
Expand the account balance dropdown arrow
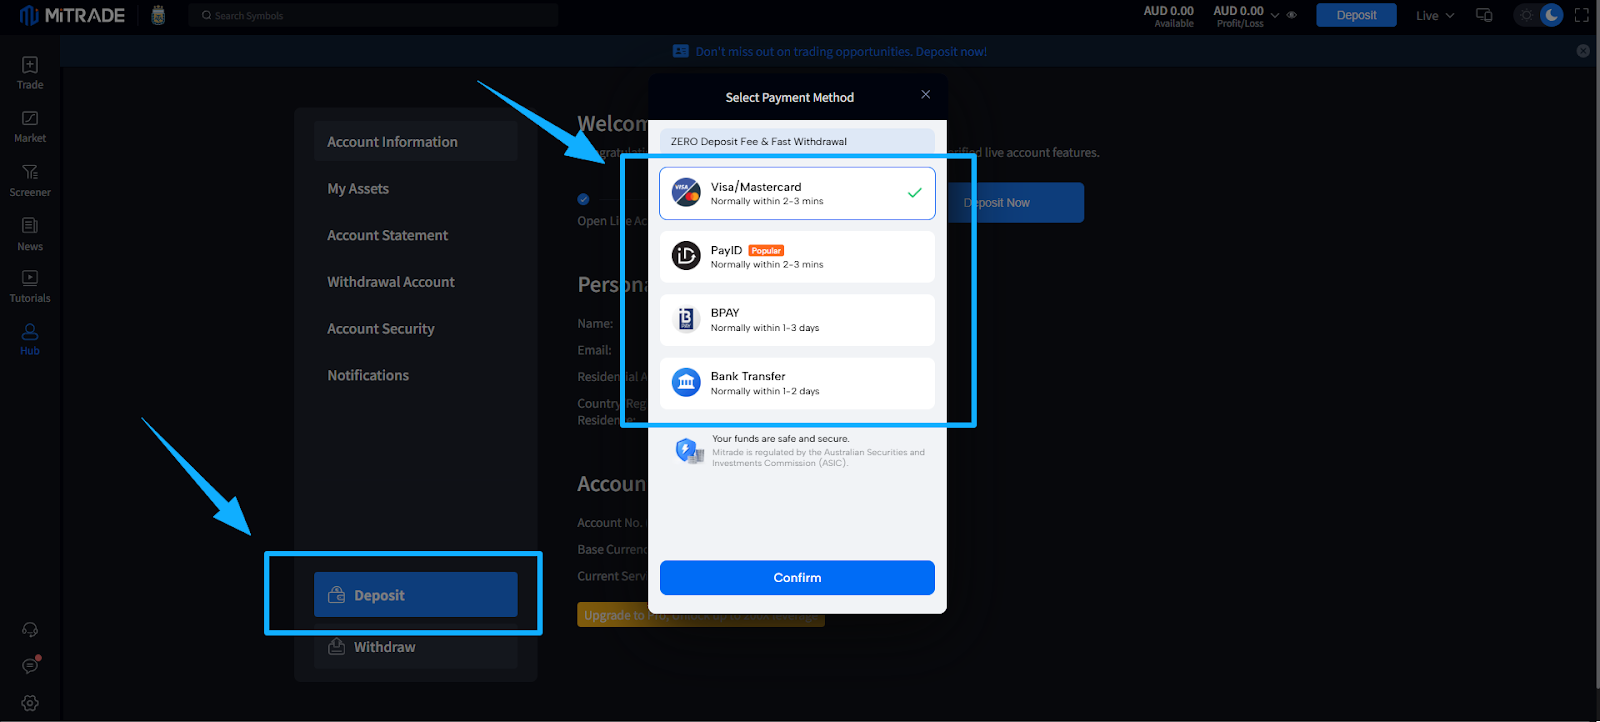pyautogui.click(x=1275, y=15)
